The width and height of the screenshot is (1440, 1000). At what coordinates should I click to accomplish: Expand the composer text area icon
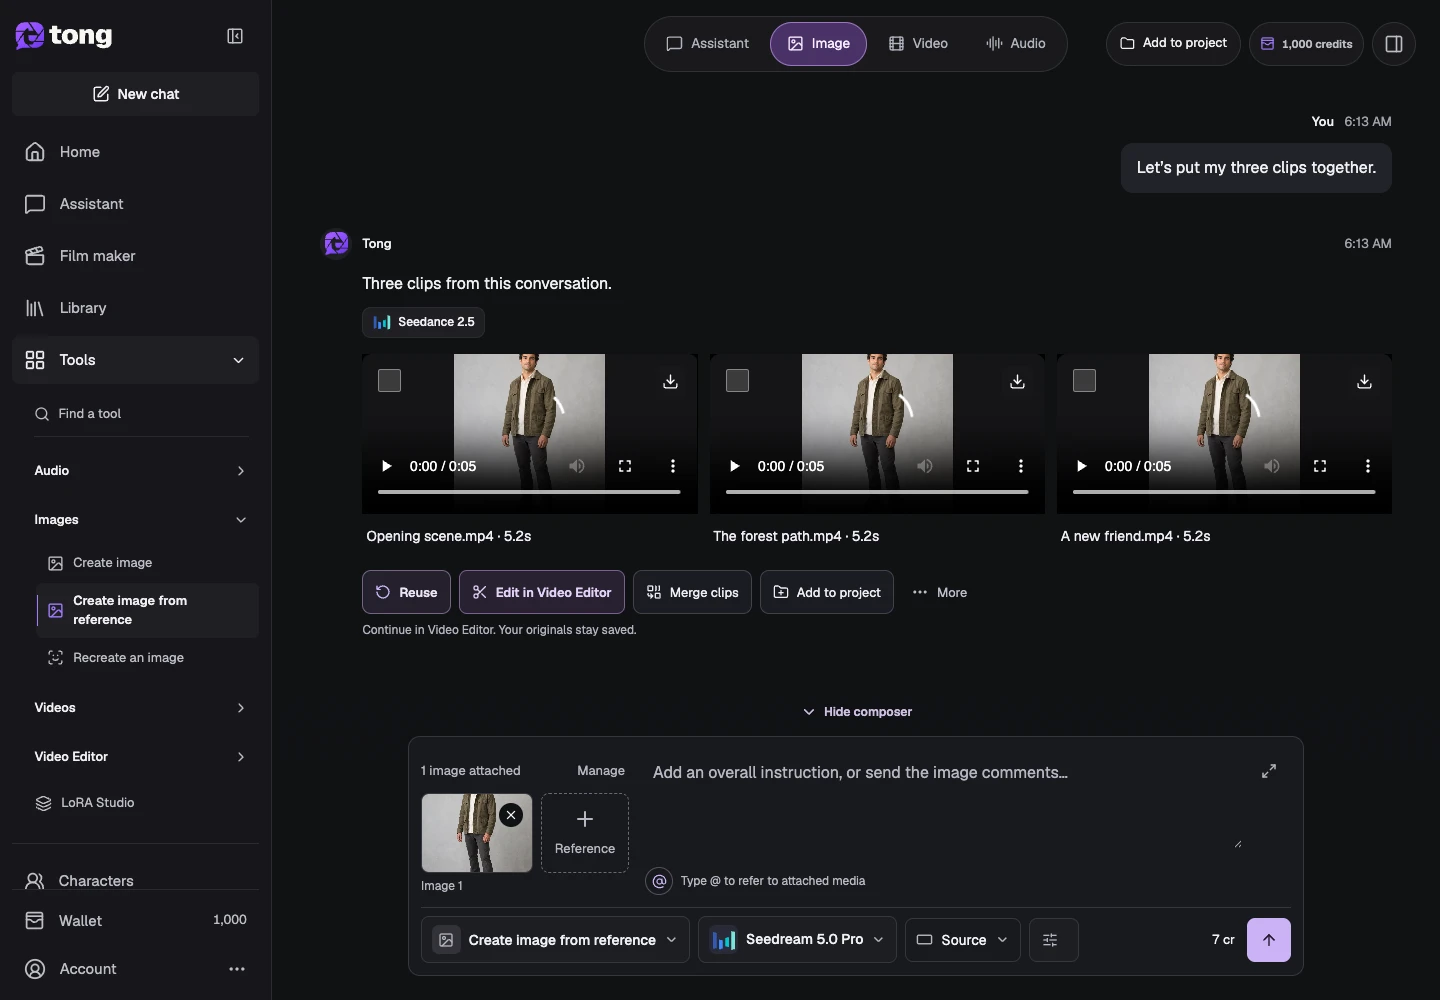pos(1269,771)
